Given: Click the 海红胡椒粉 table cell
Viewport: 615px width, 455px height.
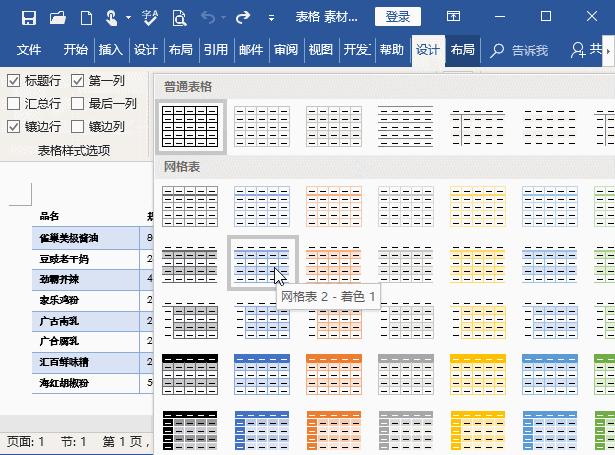Looking at the screenshot, I should point(86,383).
